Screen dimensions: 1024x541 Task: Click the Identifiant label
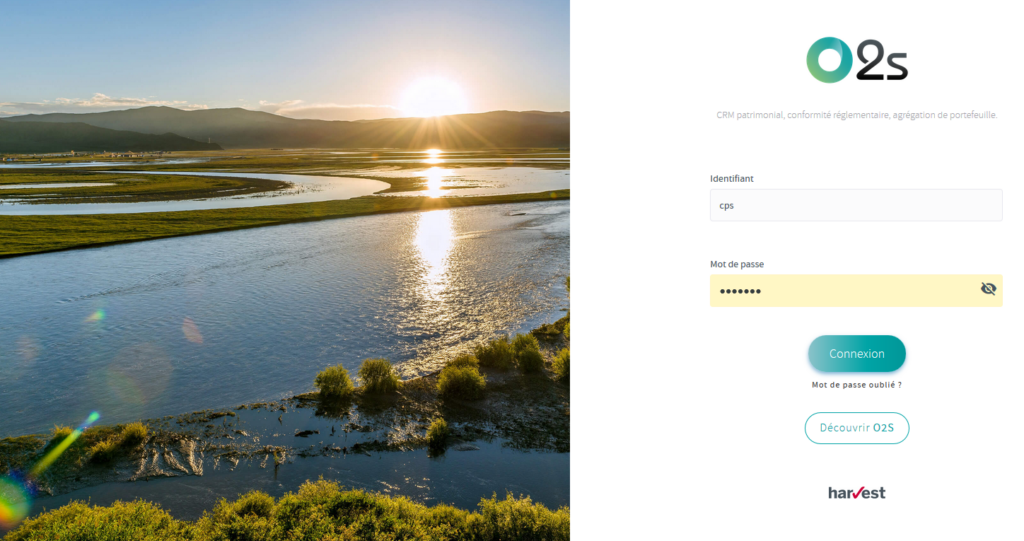tap(731, 178)
